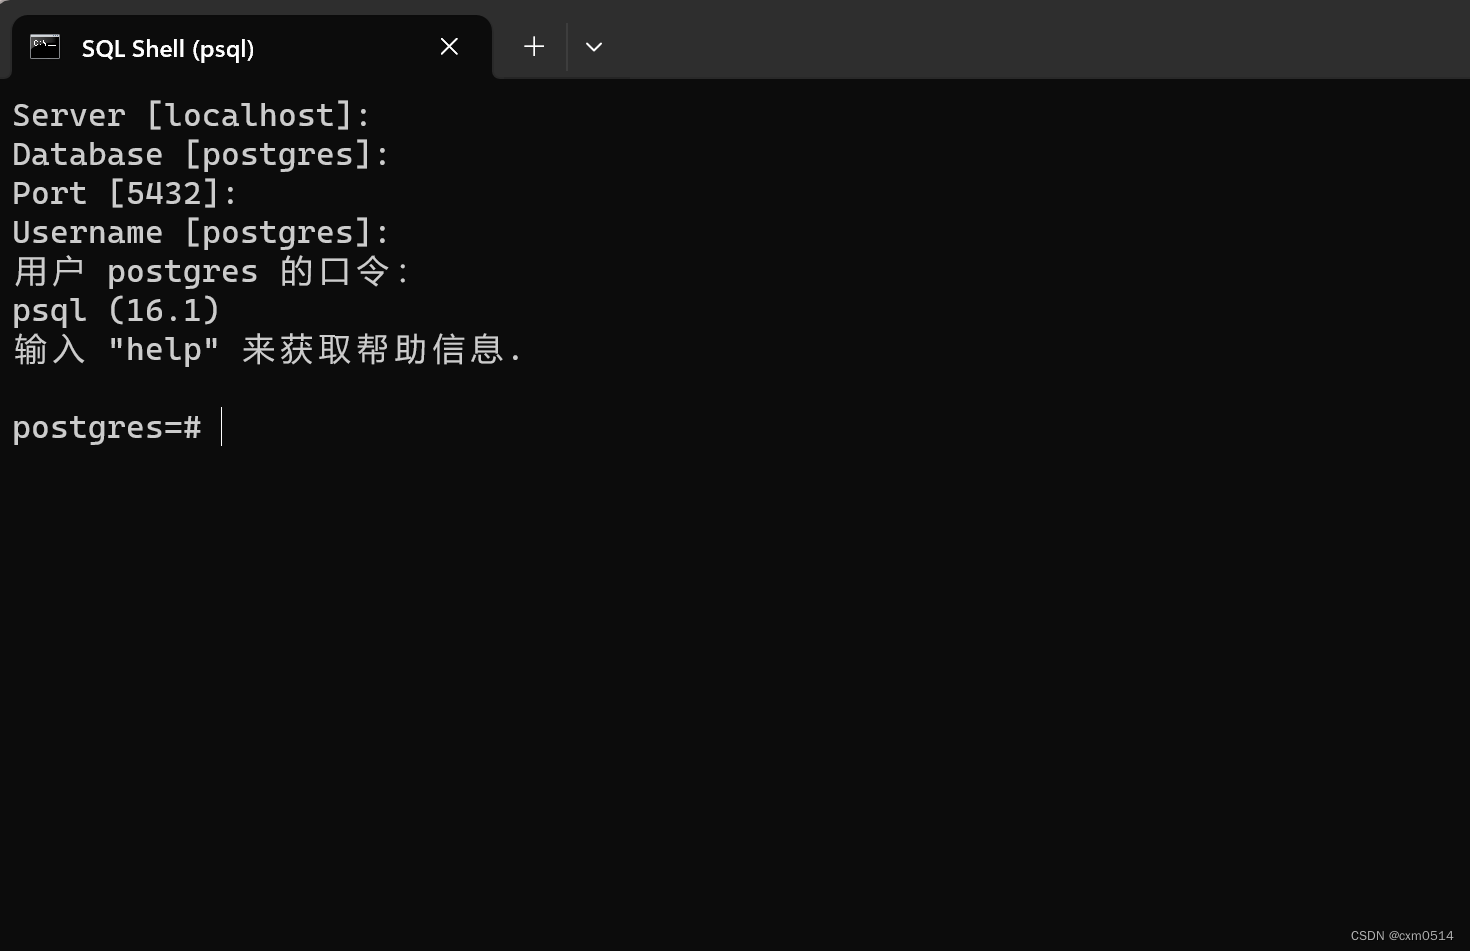Click the 用户 postgres 的口令 line
The height and width of the screenshot is (951, 1470).
pos(210,270)
